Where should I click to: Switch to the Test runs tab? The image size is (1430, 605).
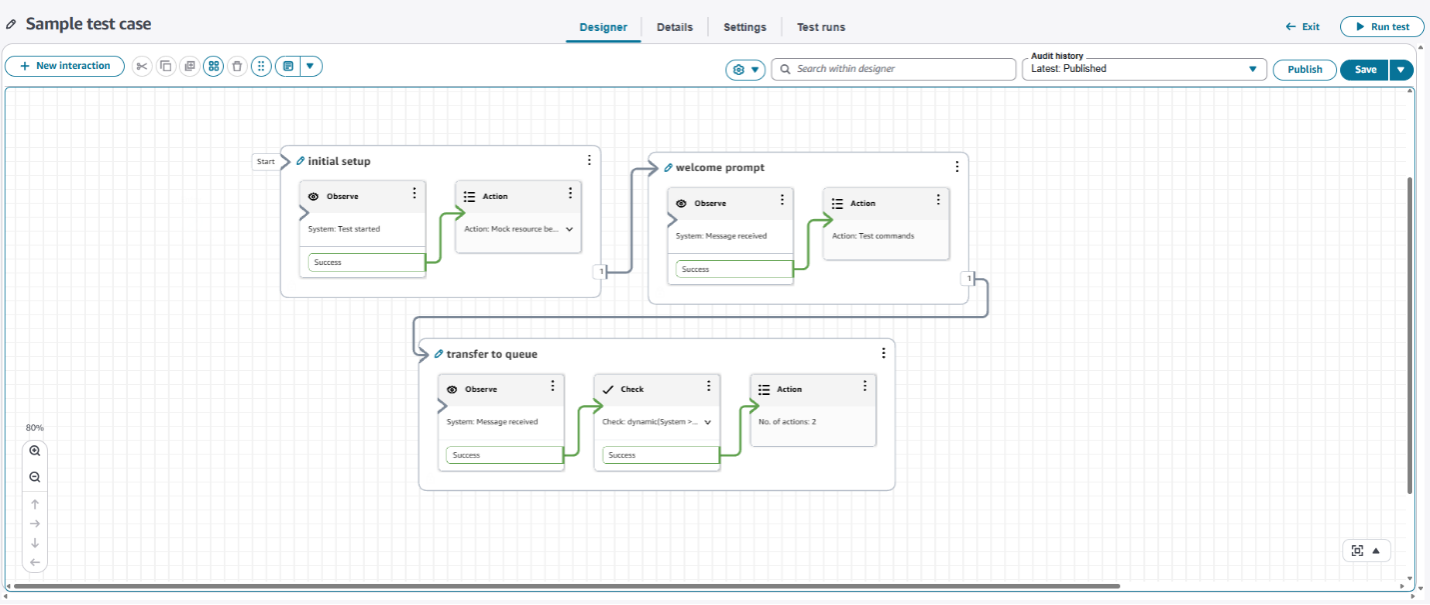pos(820,27)
